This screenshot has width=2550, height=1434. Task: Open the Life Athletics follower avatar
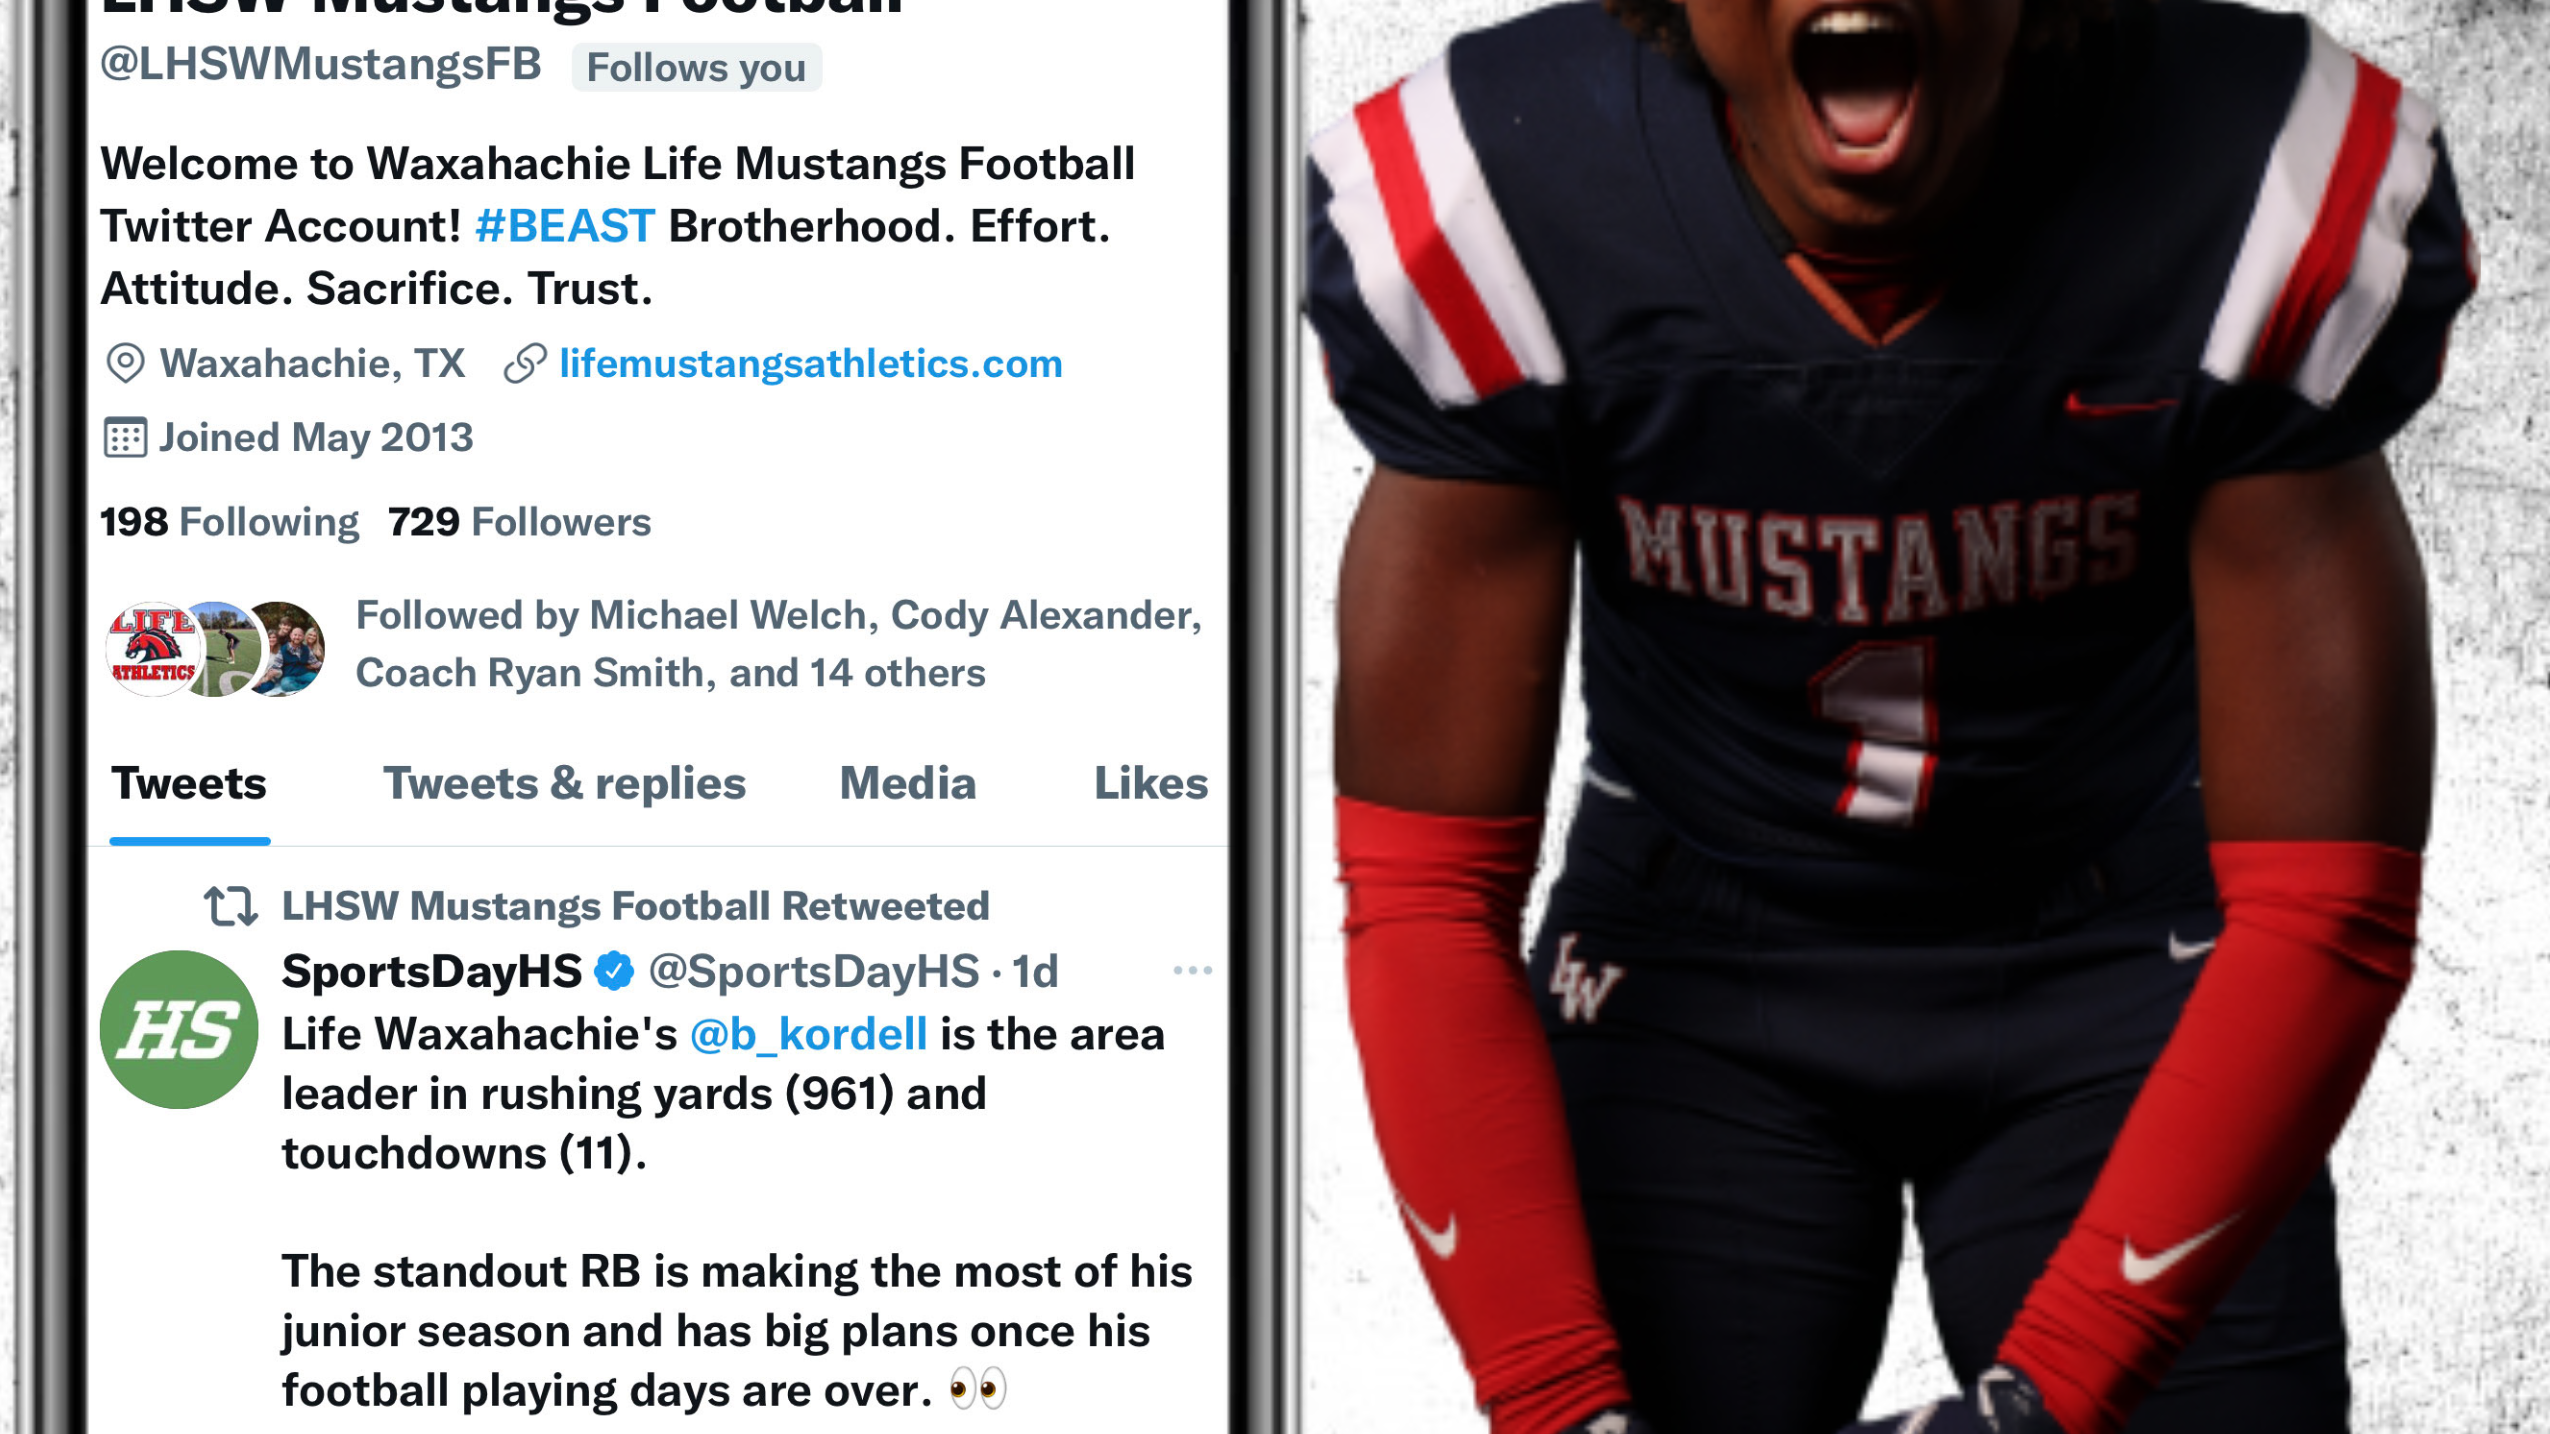pos(152,649)
